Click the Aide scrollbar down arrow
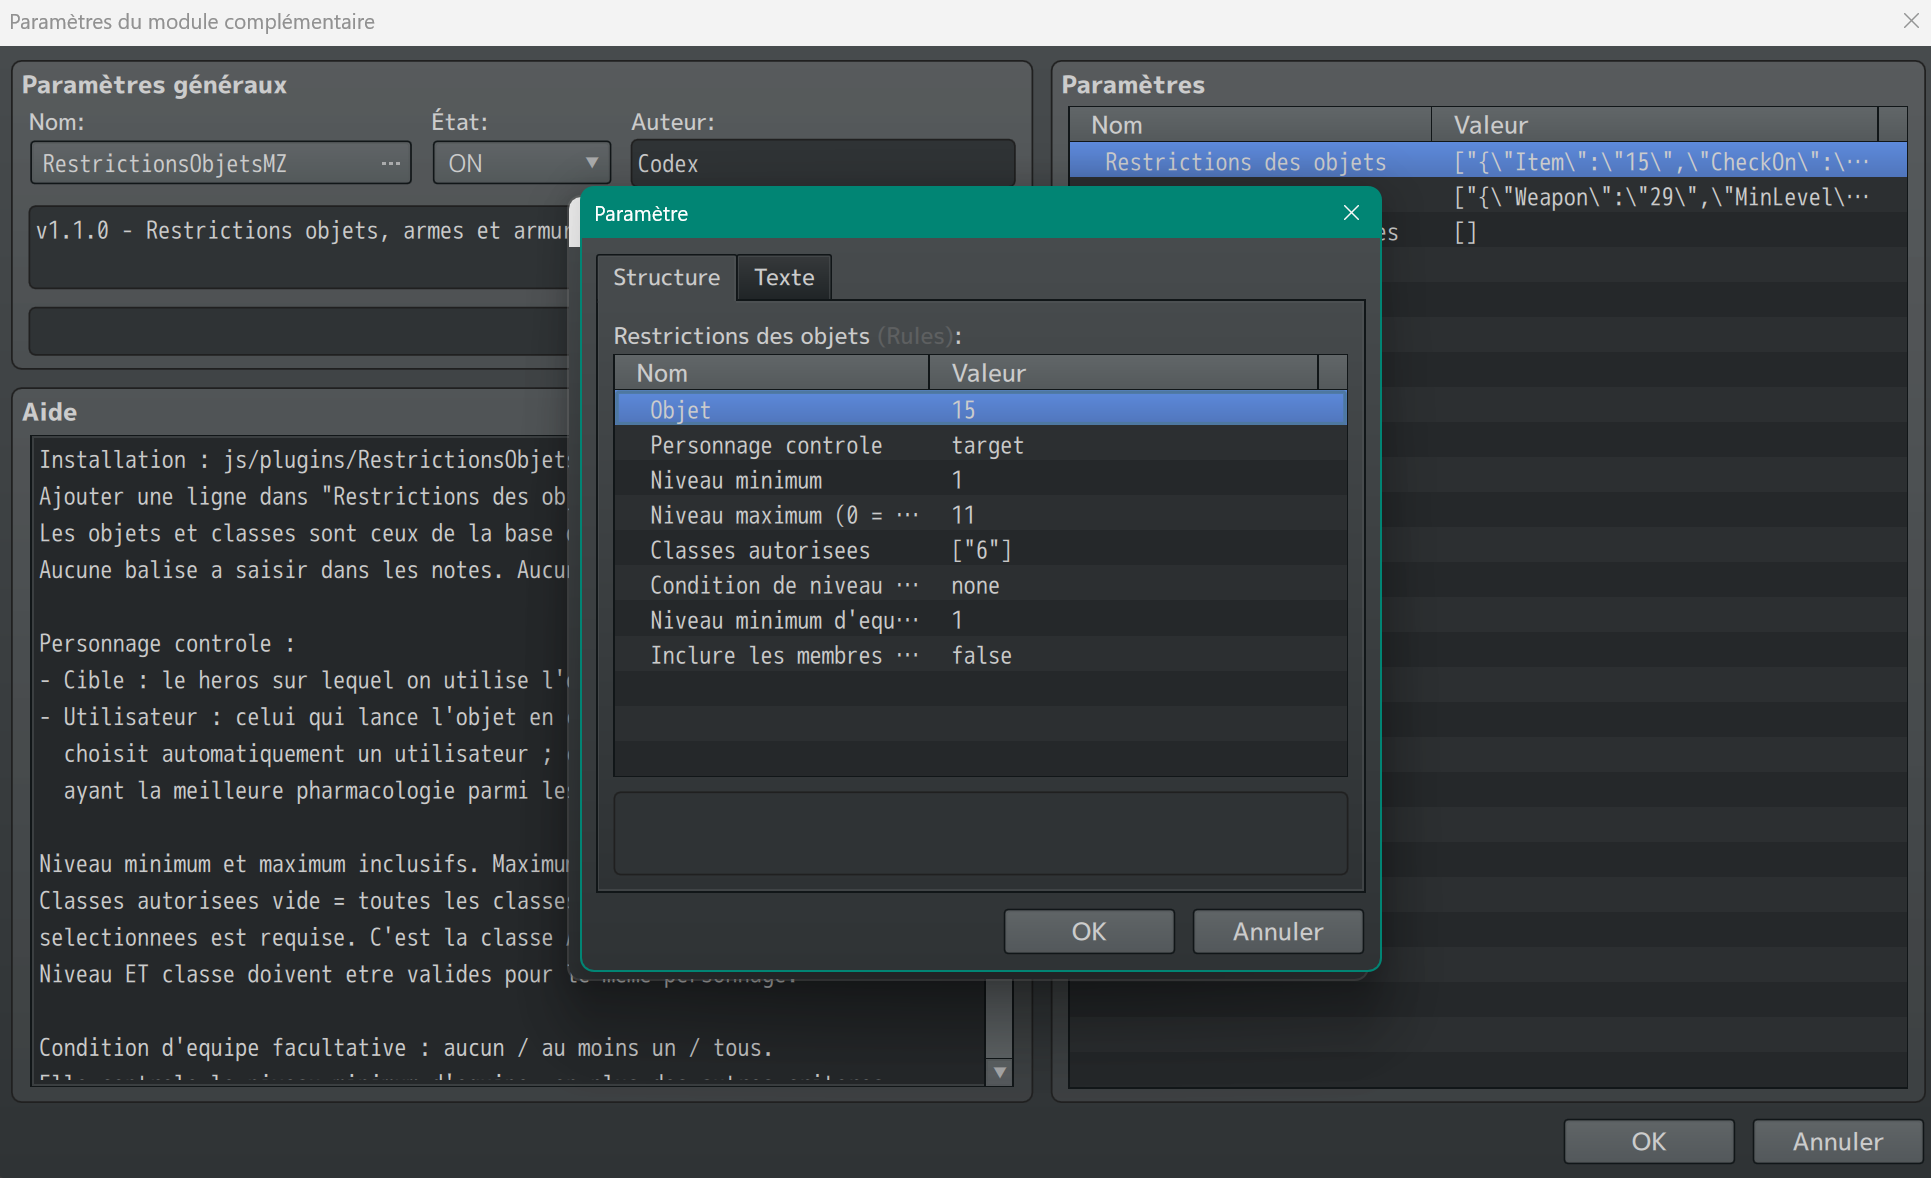Screen dimensions: 1931x1178 pyautogui.click(x=999, y=1071)
